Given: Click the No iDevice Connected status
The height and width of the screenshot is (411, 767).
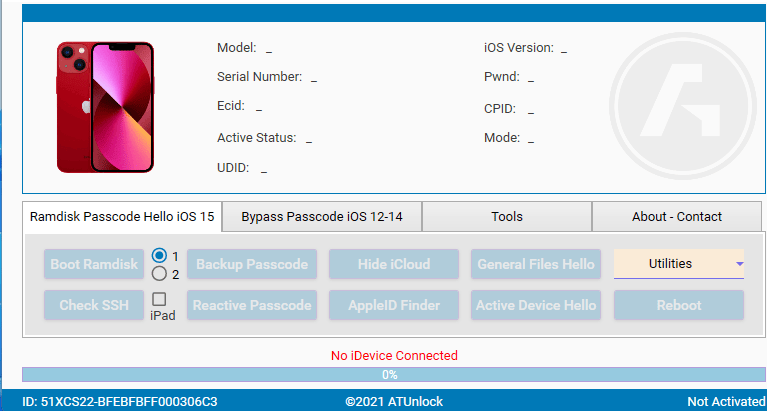Looking at the screenshot, I should [x=394, y=355].
